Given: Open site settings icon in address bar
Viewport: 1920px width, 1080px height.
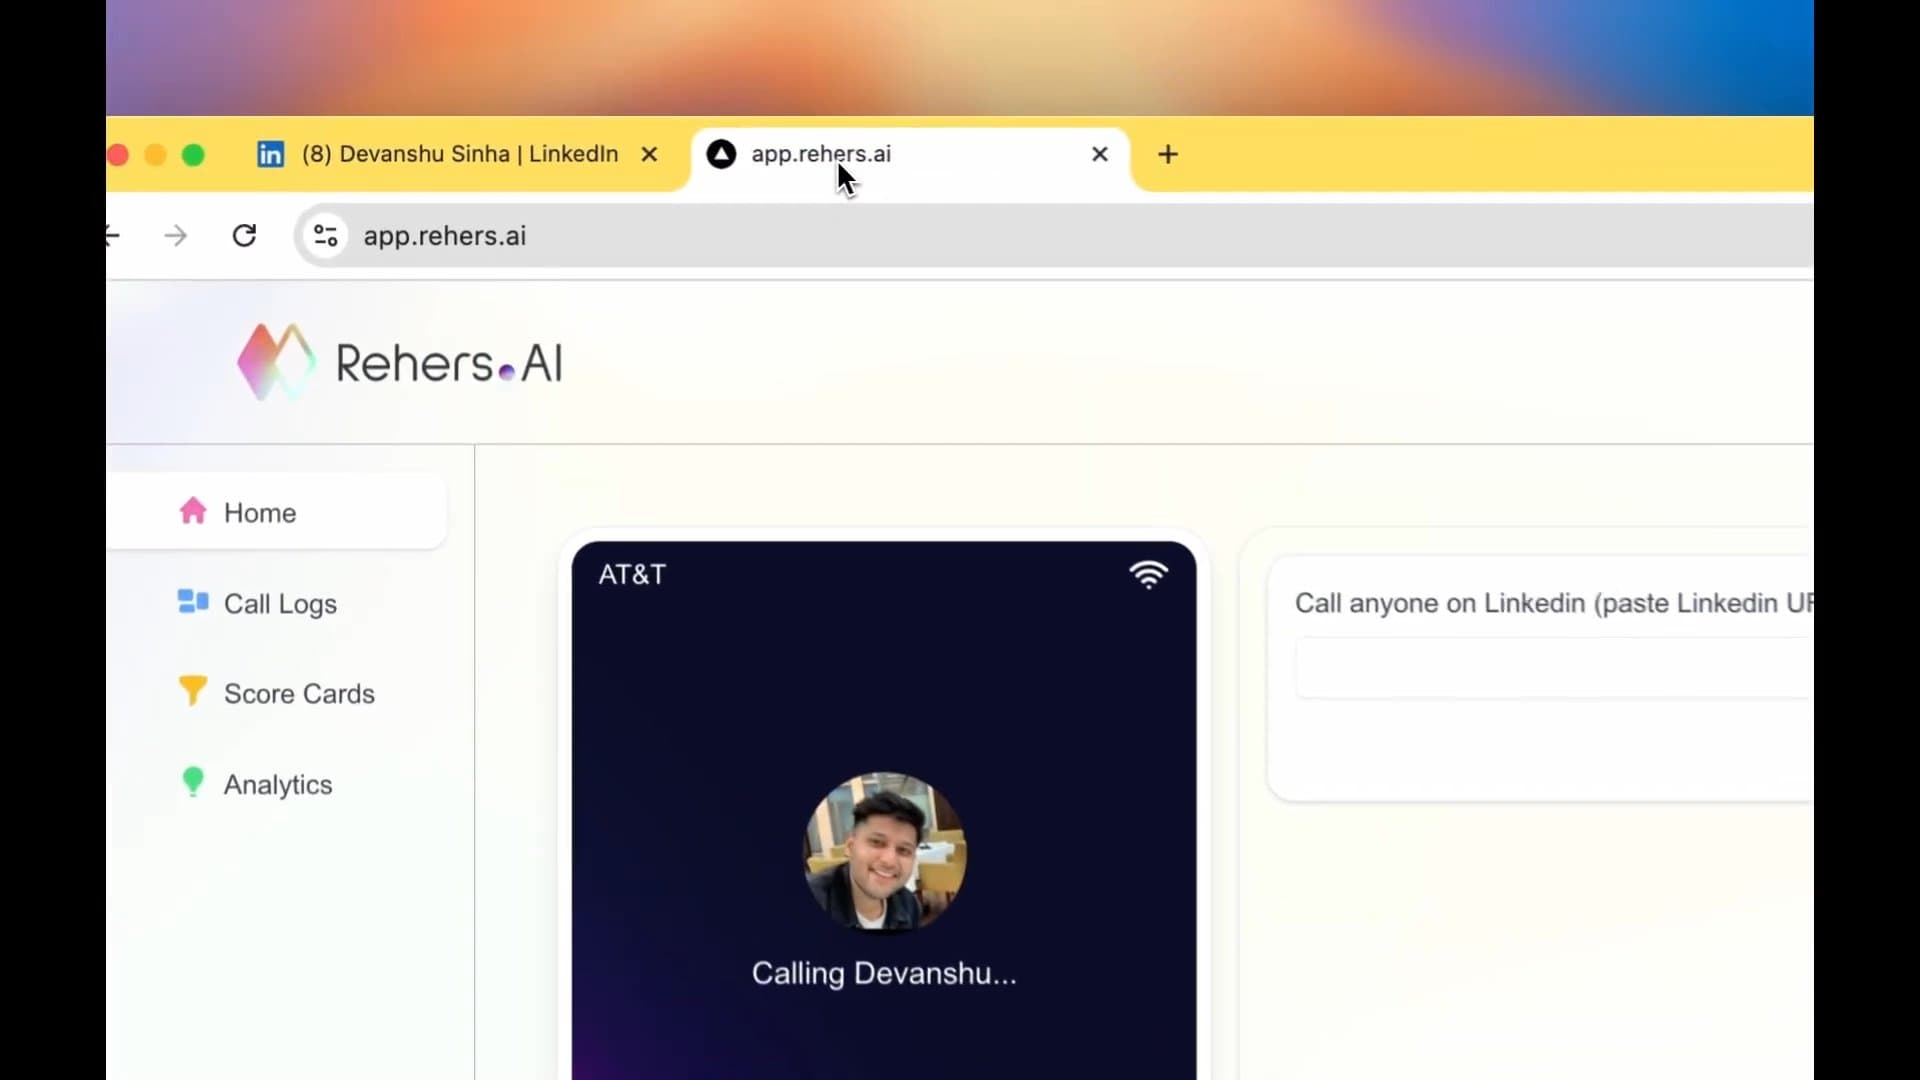Looking at the screenshot, I should (x=324, y=235).
